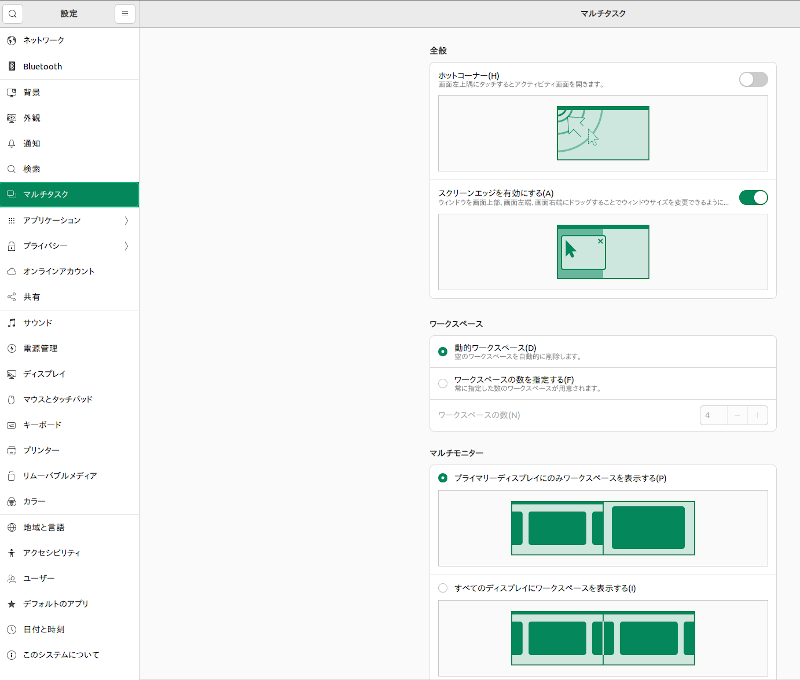Select ユーザー in the sidebar
This screenshot has height=680, width=800.
69,578
